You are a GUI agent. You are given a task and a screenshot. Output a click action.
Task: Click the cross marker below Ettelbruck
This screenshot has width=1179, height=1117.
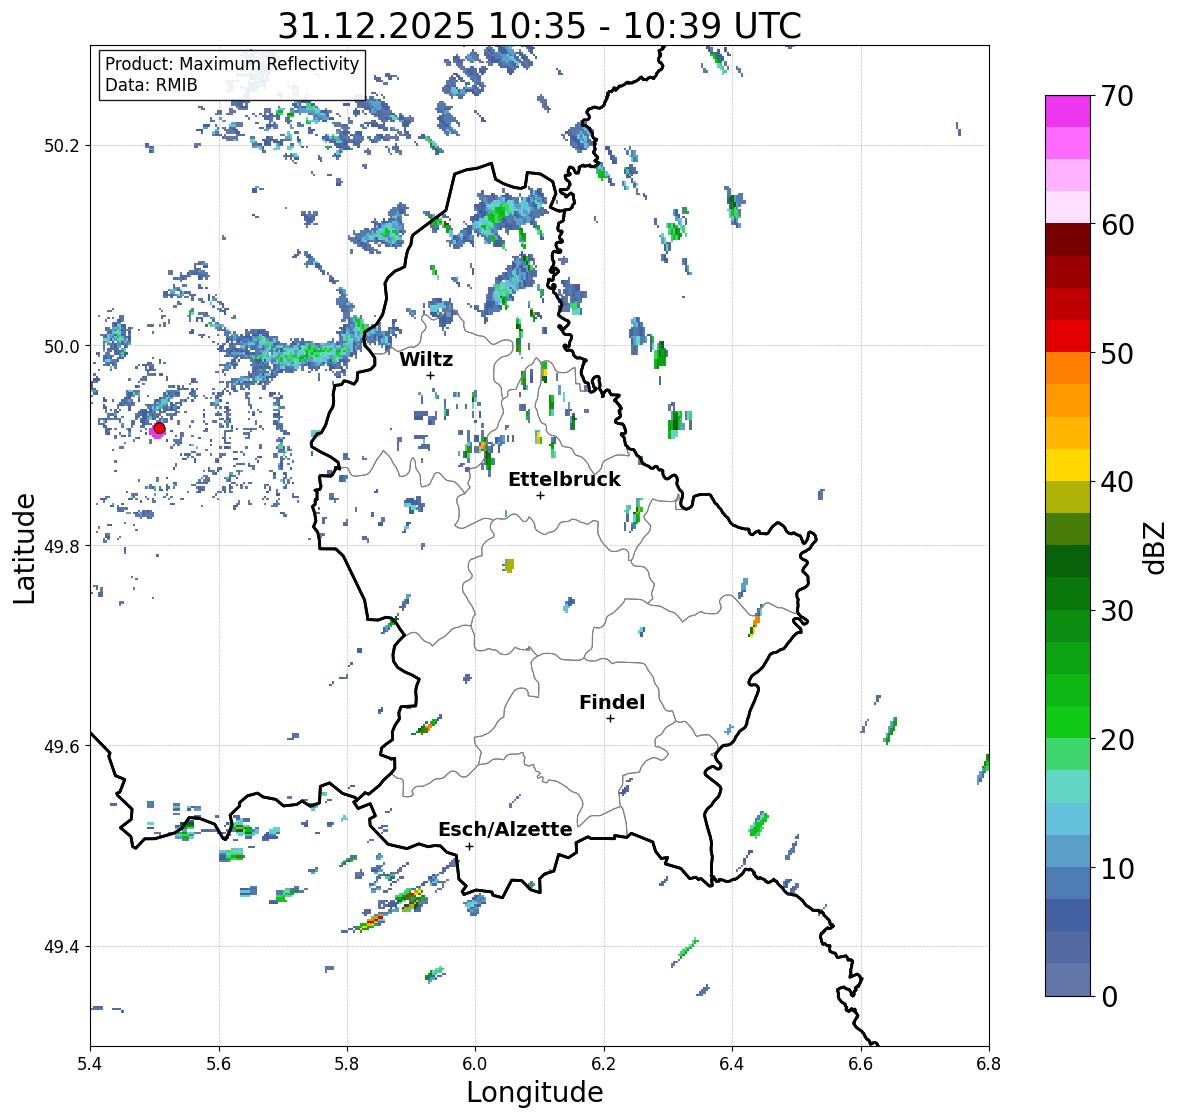click(x=540, y=495)
